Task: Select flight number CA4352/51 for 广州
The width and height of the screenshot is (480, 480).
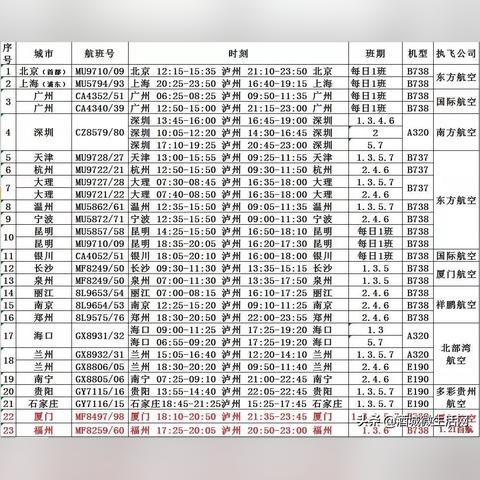Action: [100, 96]
